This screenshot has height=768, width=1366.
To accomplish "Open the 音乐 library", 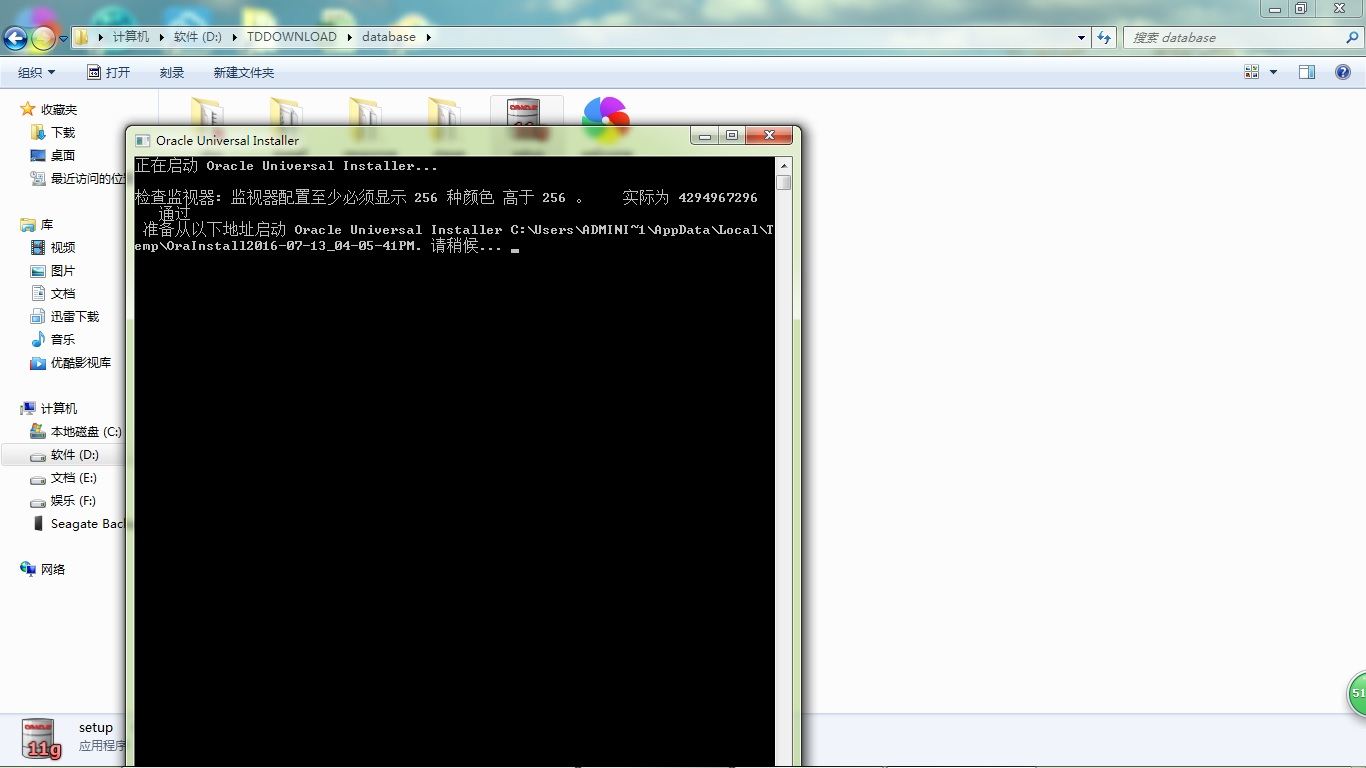I will point(63,339).
